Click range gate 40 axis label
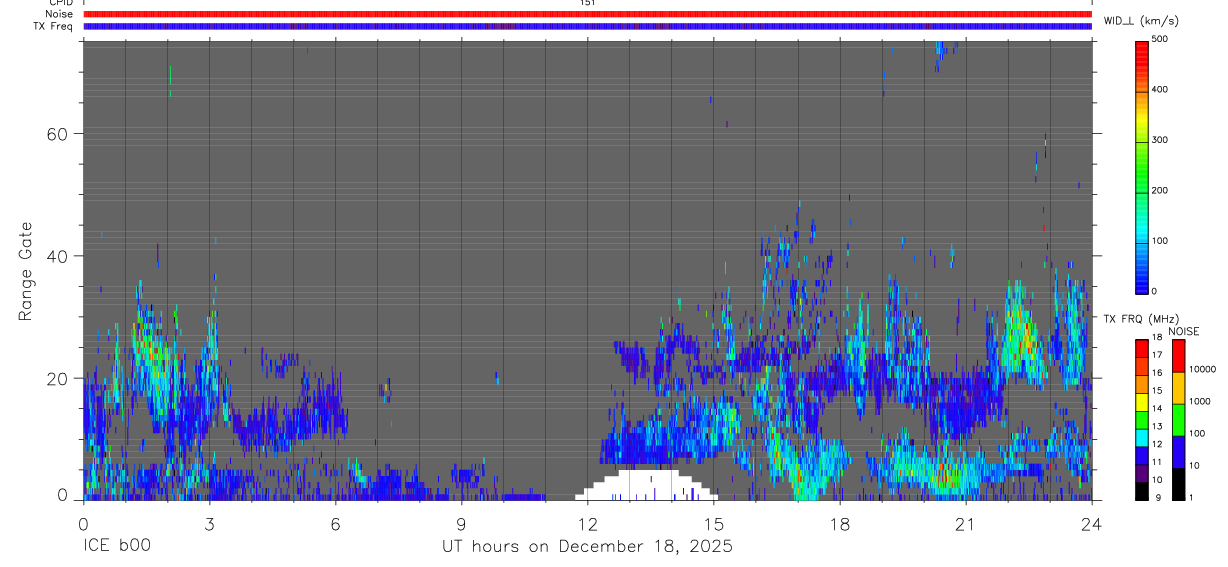The height and width of the screenshot is (567, 1228). (x=58, y=256)
